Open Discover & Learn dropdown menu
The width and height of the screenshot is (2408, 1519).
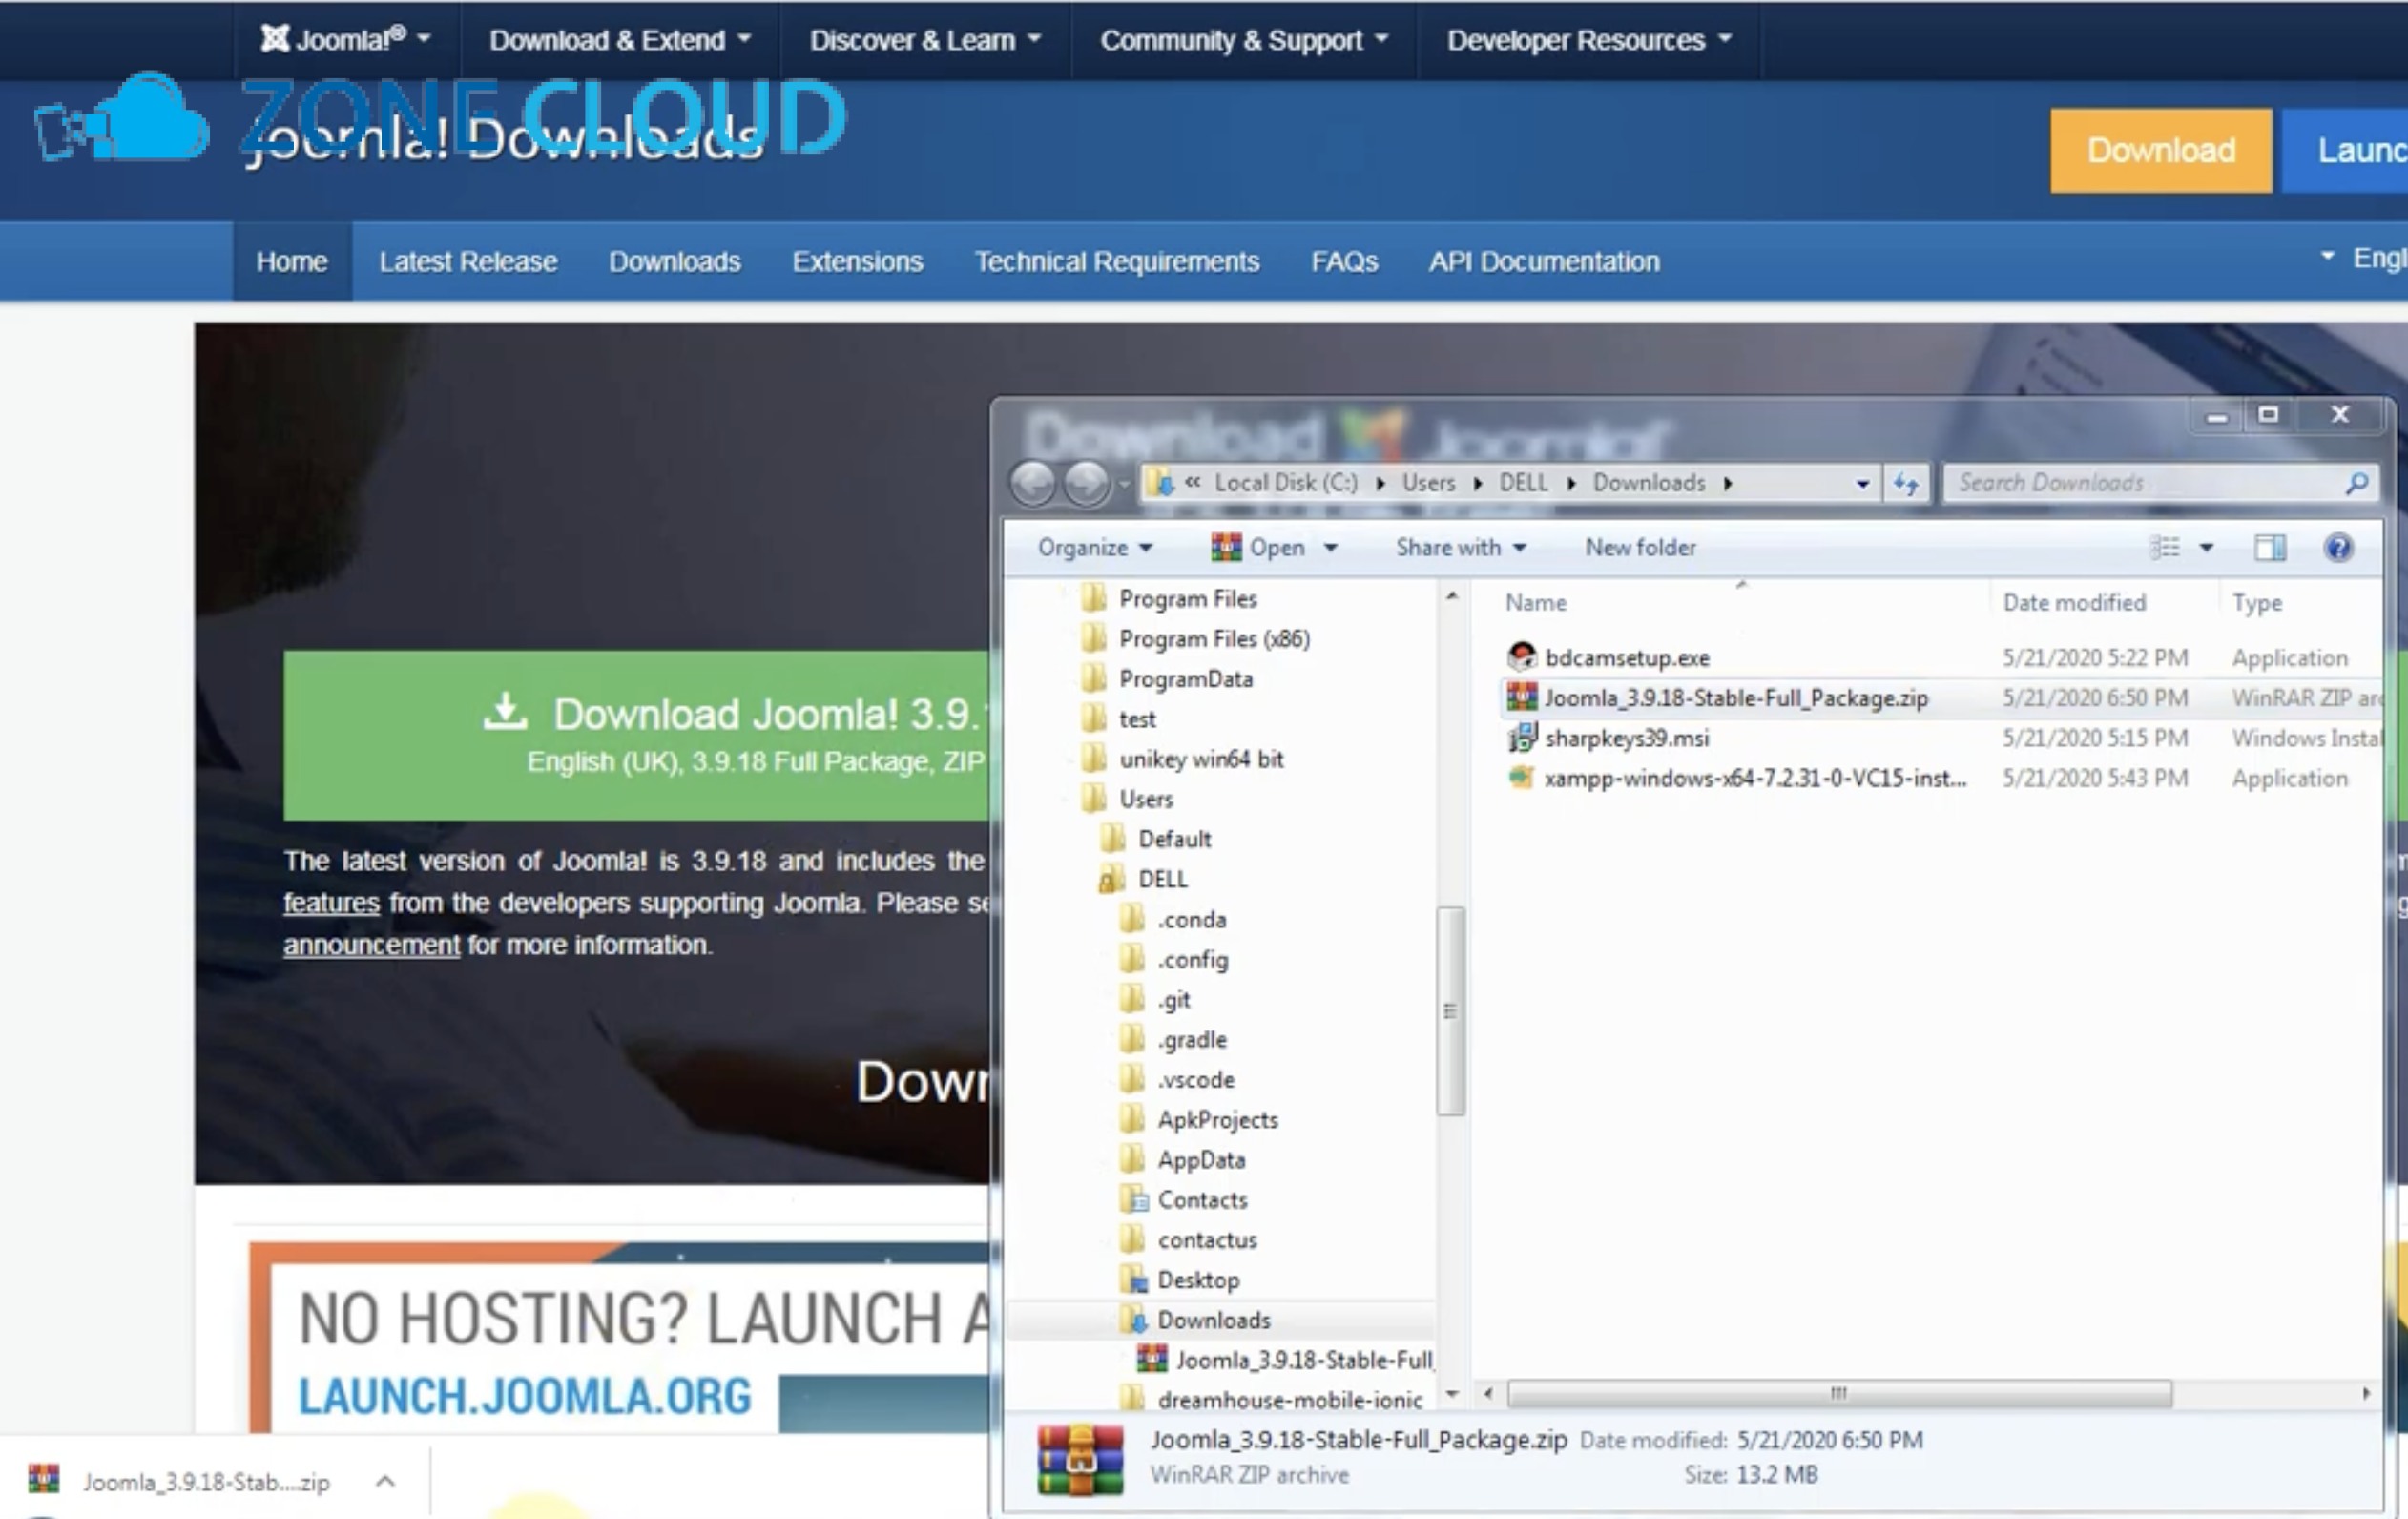[925, 40]
